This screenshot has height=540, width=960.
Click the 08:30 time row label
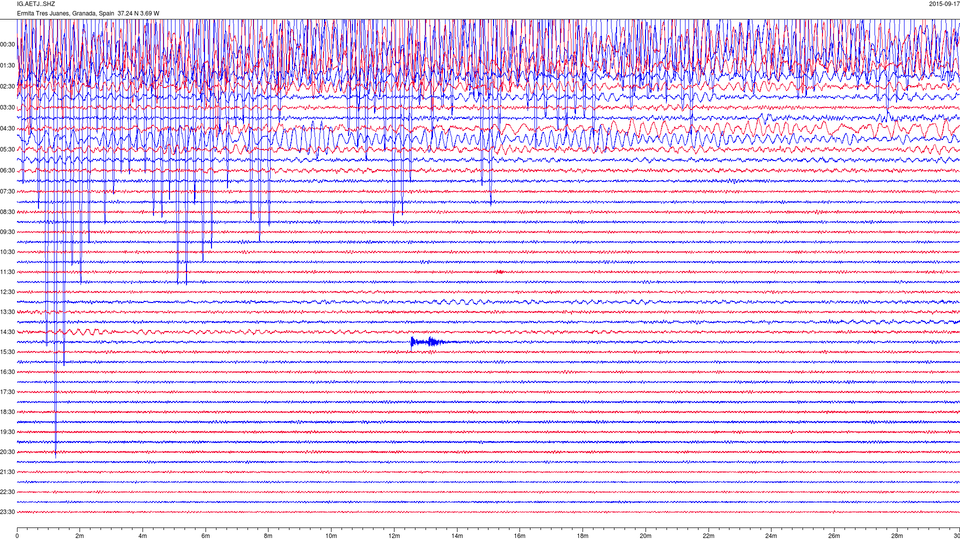[x=7, y=212]
